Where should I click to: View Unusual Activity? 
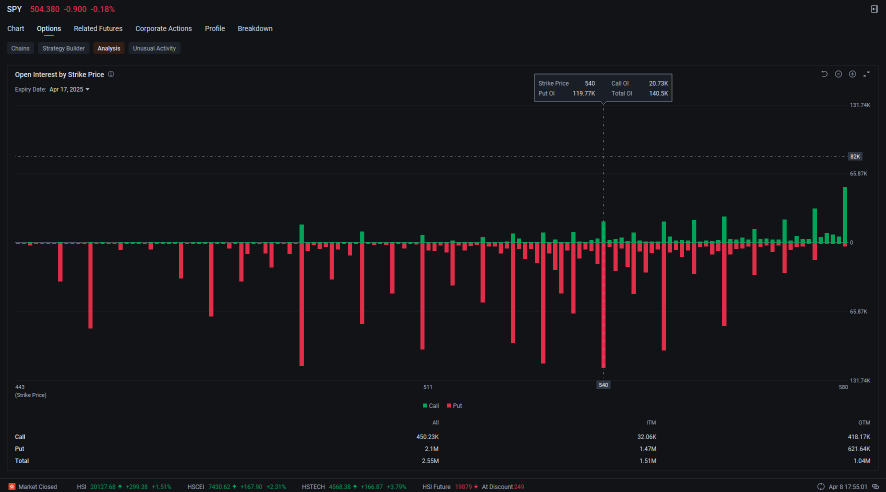pos(154,49)
